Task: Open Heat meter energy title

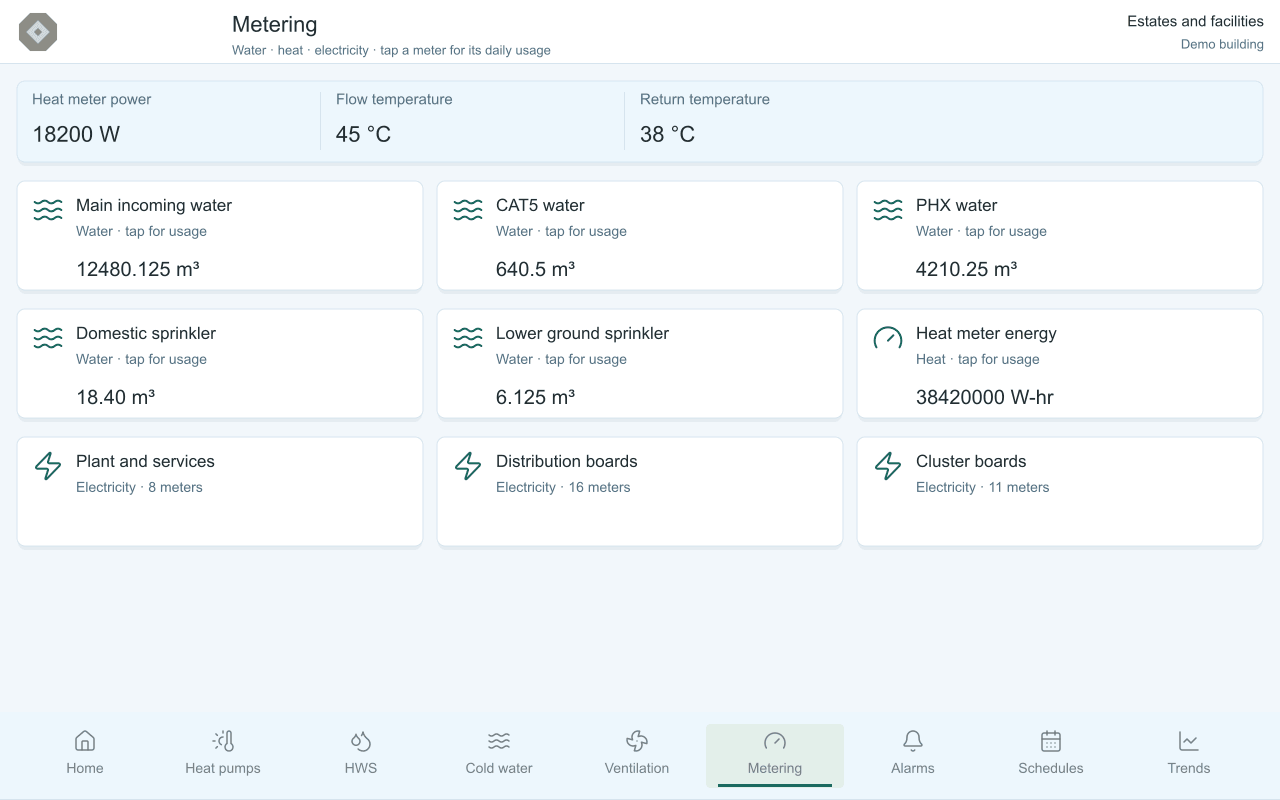Action: [986, 333]
